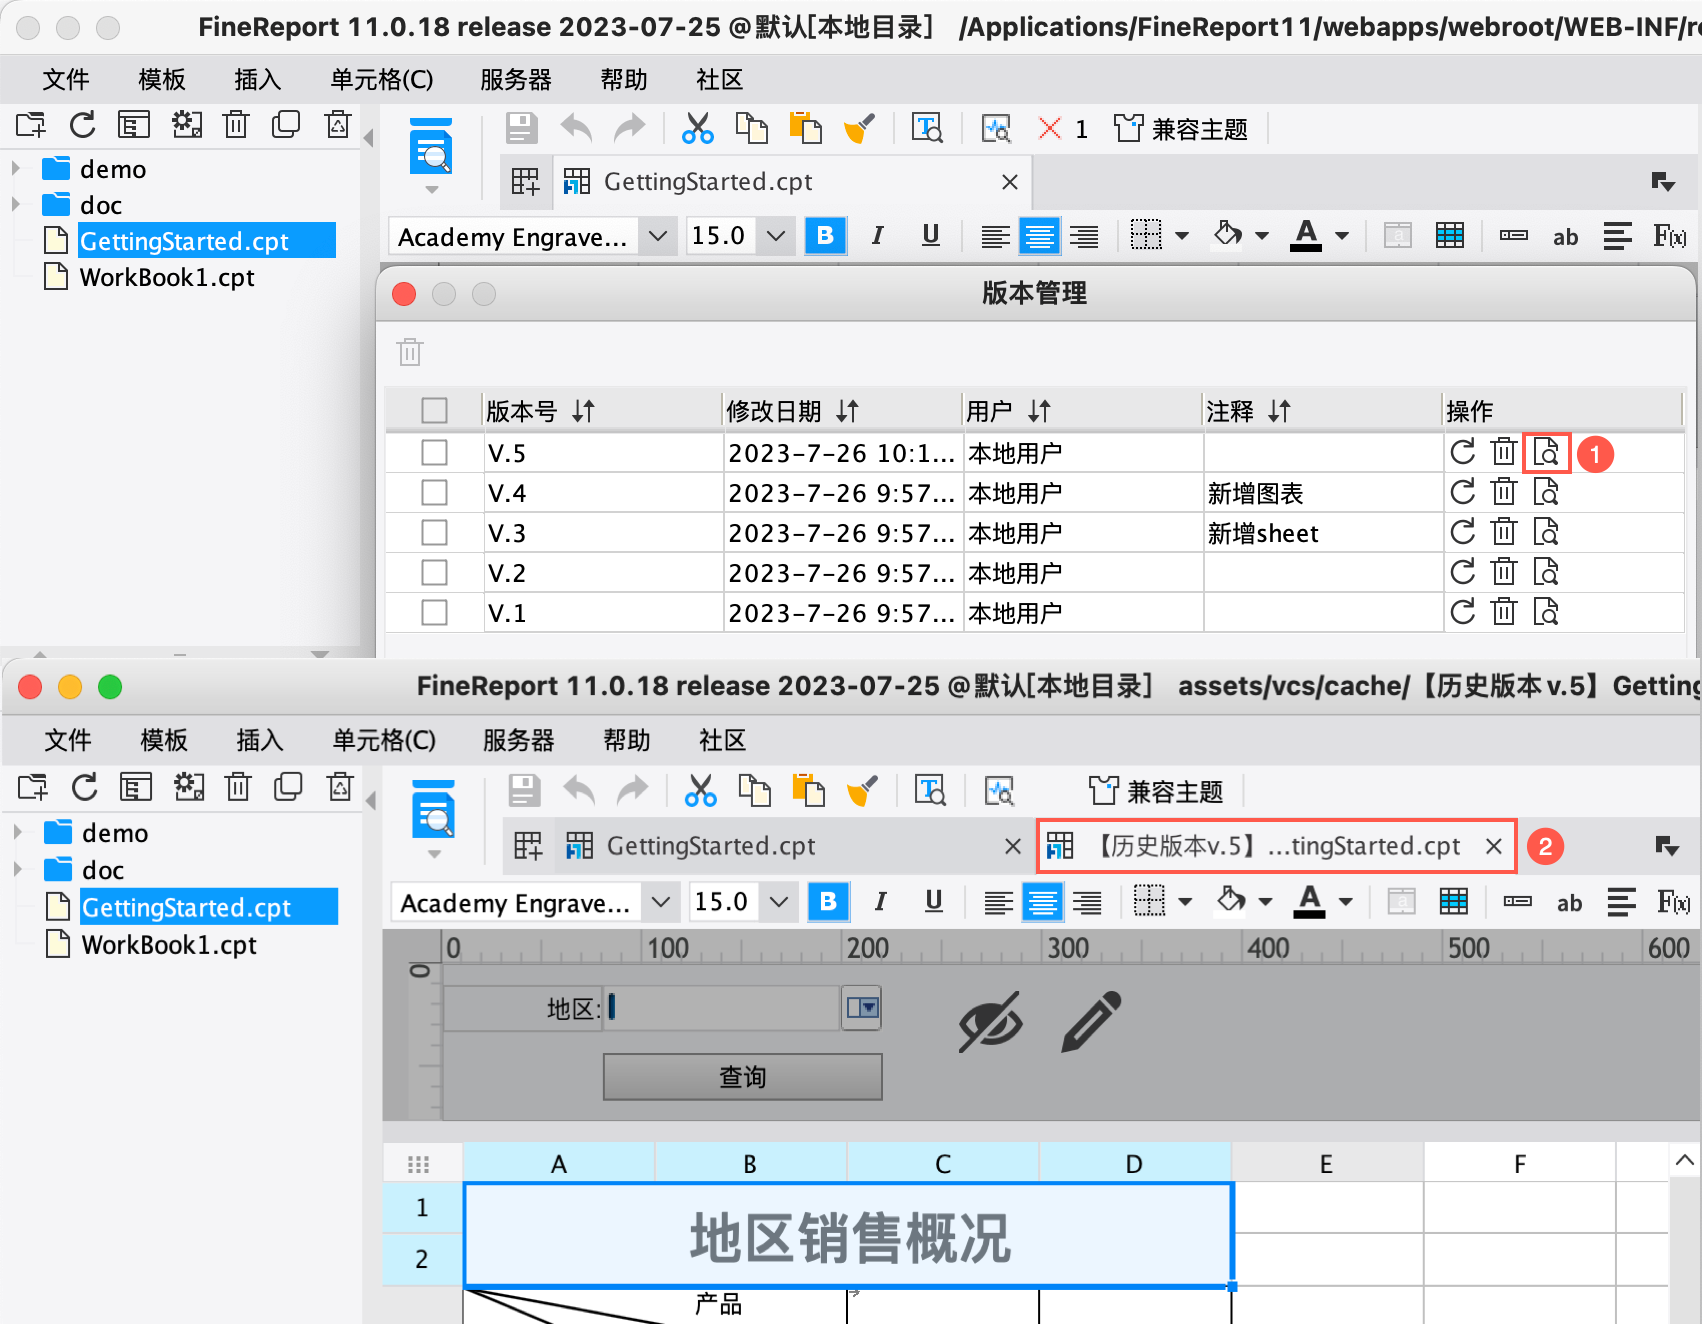The image size is (1702, 1324).
Task: Open the tab list dropdown in lower window
Action: click(1666, 846)
